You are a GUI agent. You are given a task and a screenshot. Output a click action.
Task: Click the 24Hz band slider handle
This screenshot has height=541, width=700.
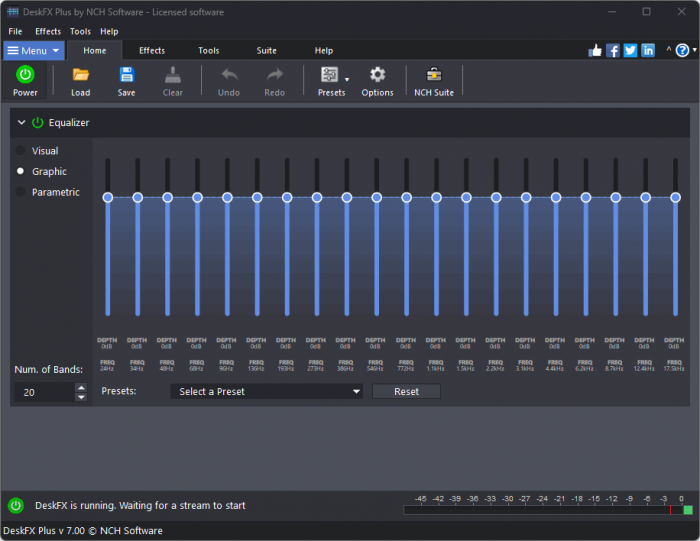[x=107, y=198]
